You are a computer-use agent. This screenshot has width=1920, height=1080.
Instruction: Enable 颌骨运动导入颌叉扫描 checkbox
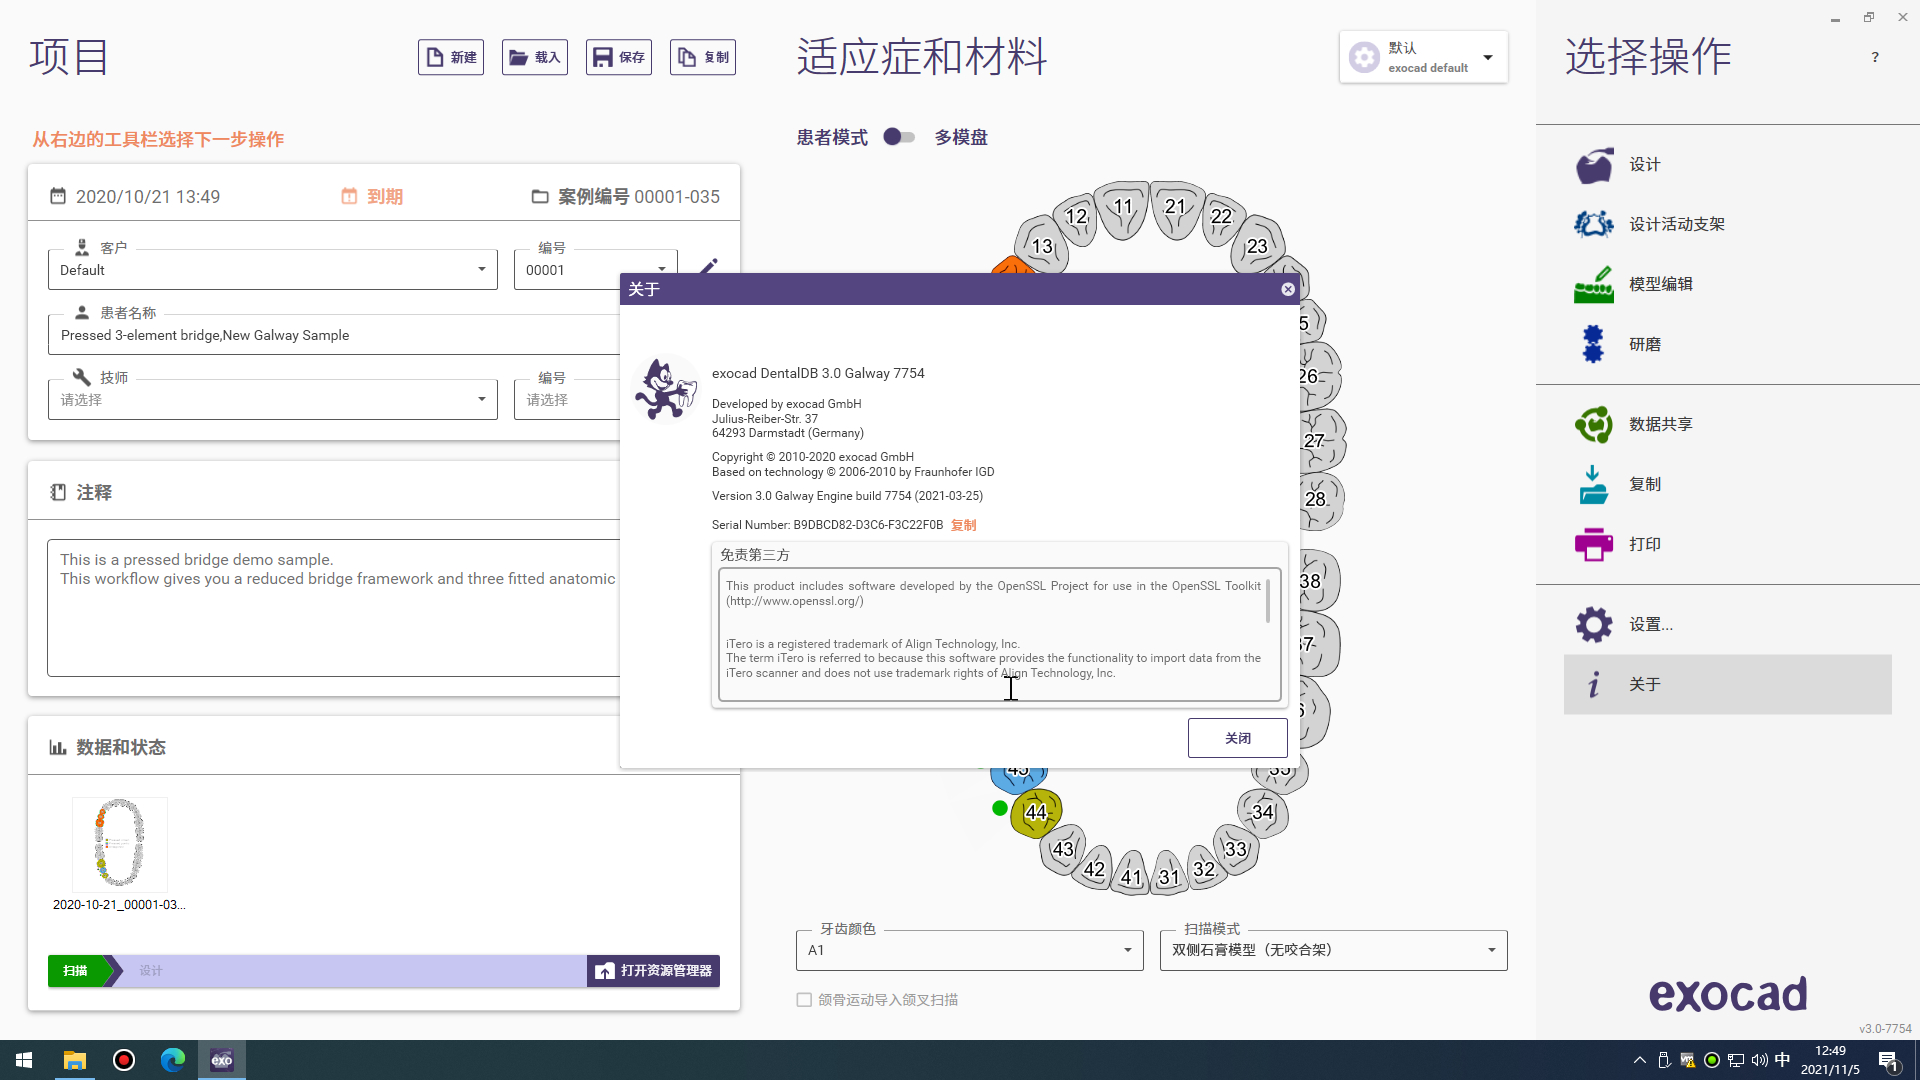click(804, 1000)
